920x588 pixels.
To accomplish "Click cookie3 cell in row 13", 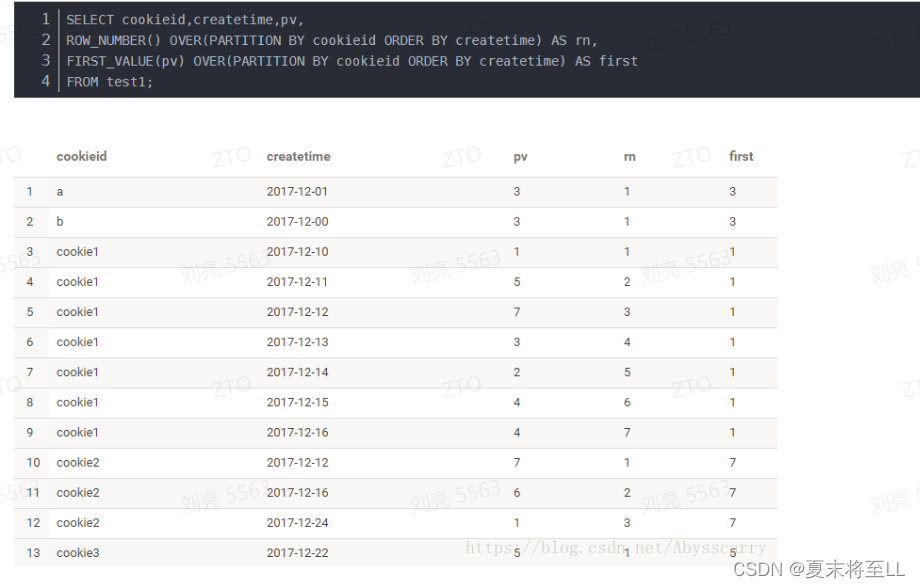I will click(x=78, y=553).
